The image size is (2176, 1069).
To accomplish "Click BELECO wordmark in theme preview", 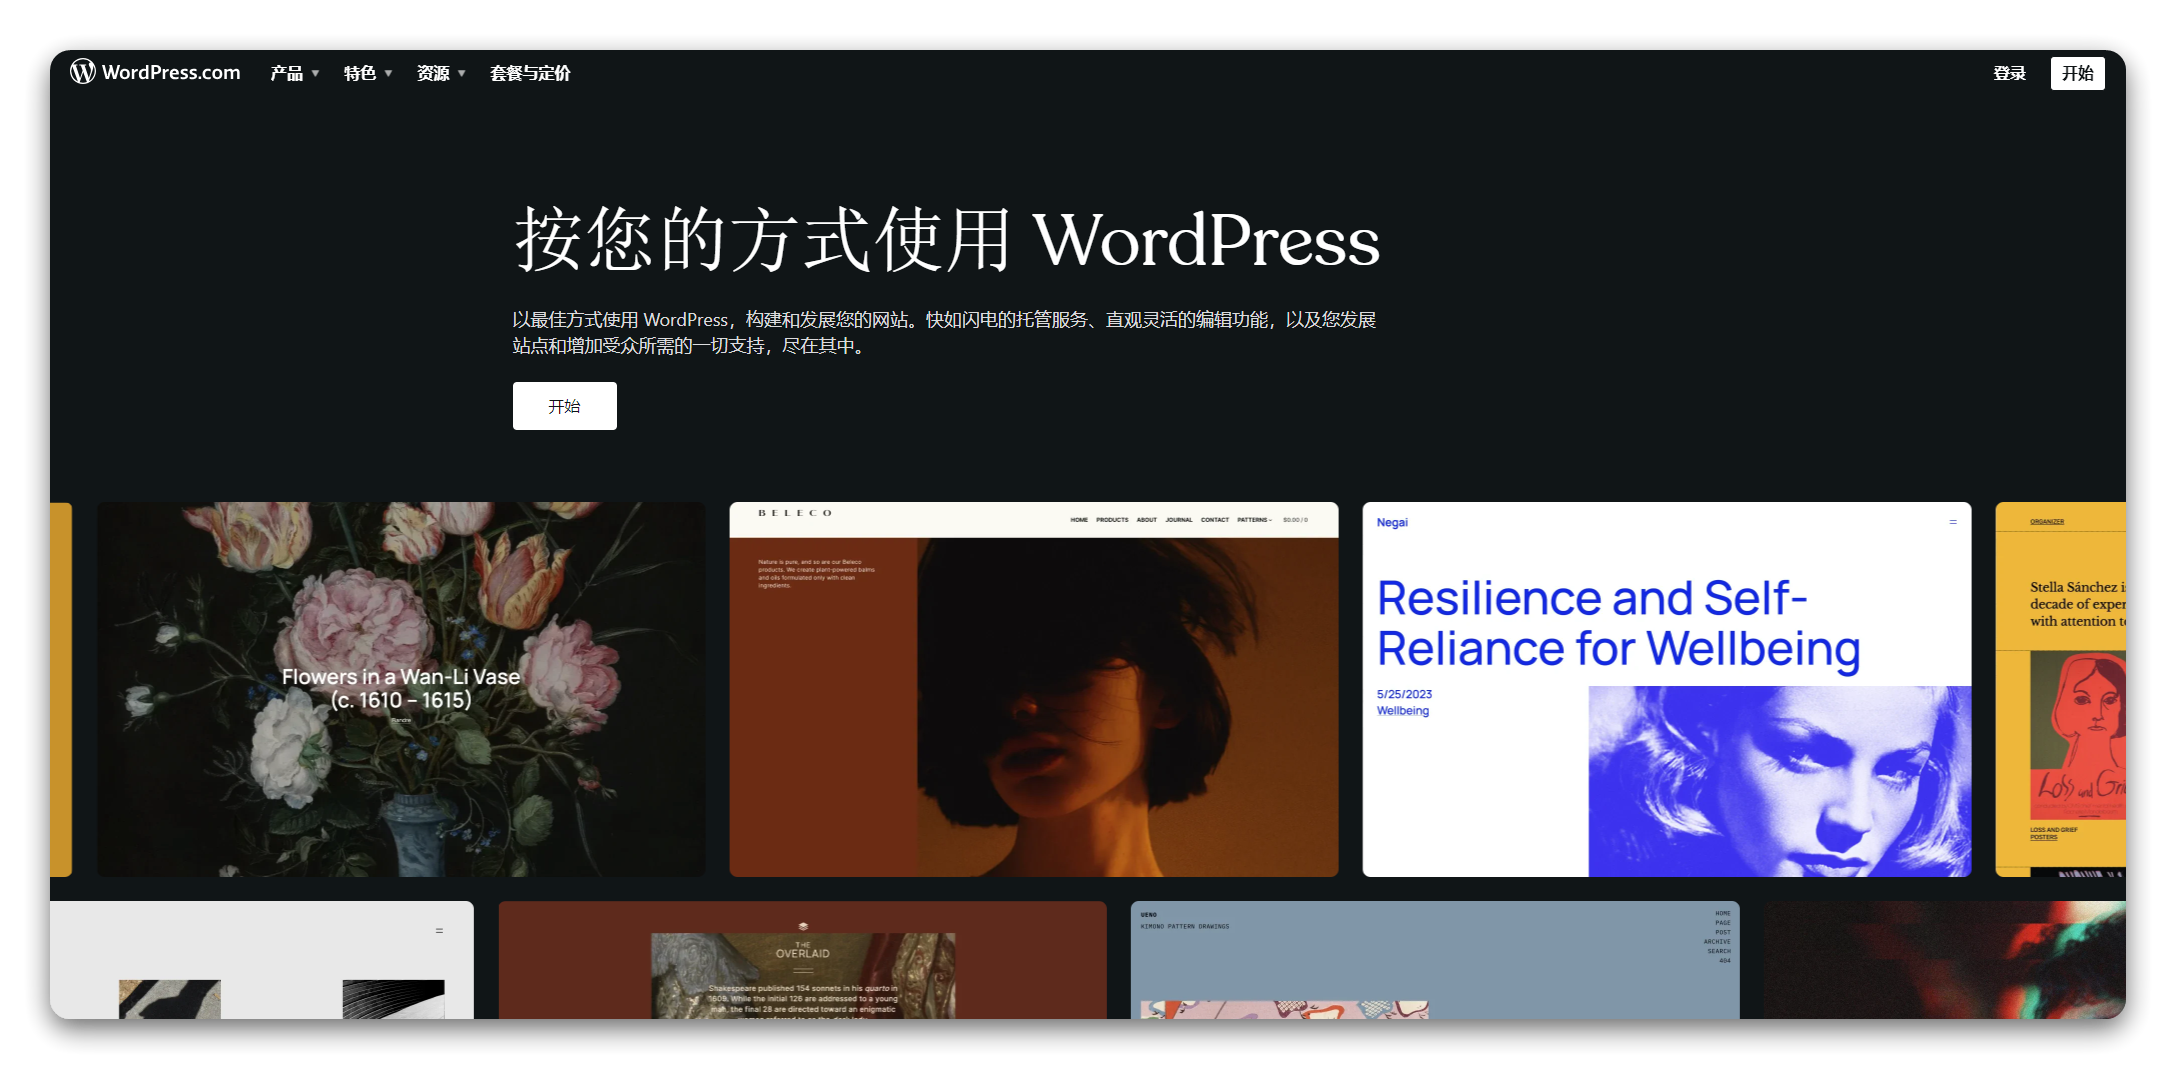I will click(x=795, y=513).
